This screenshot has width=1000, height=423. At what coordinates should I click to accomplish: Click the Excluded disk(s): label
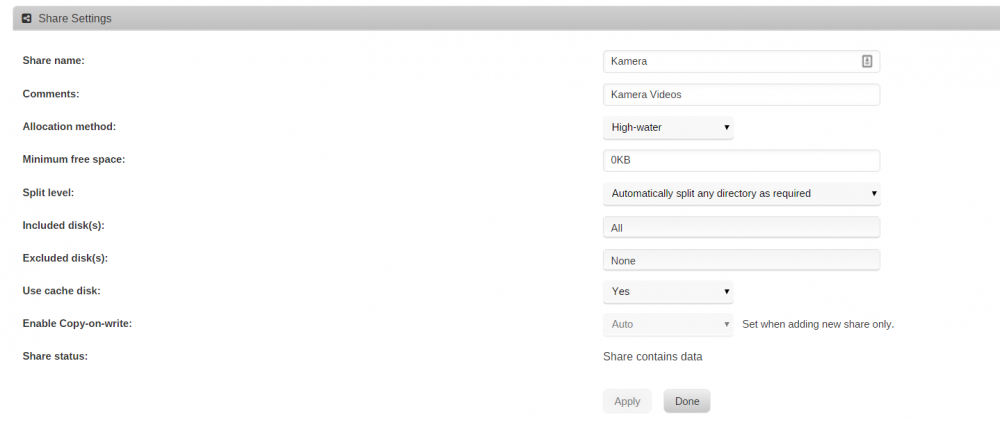click(x=65, y=258)
